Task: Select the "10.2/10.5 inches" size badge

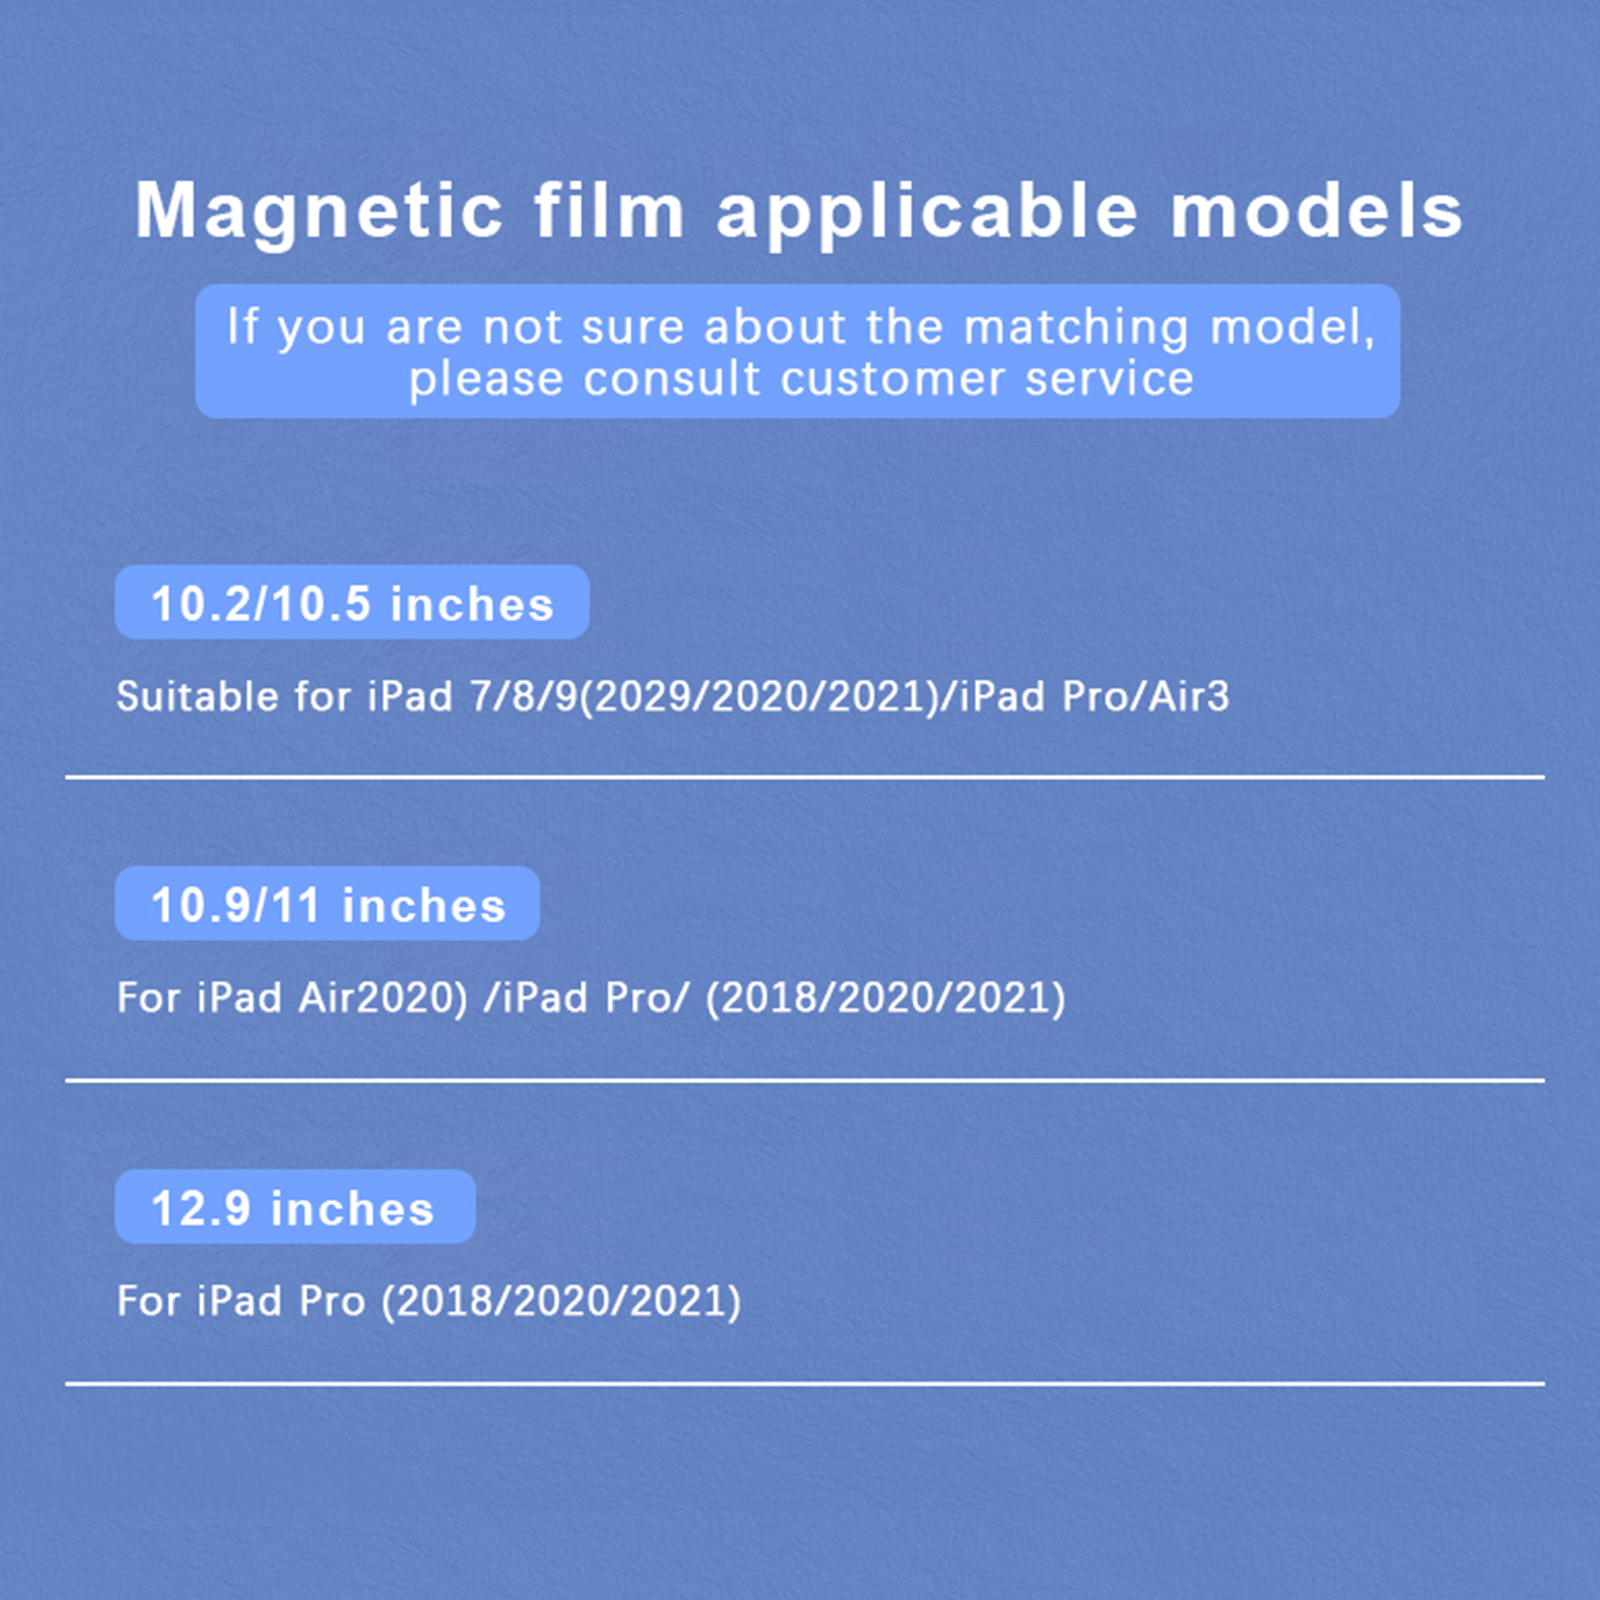Action: 351,603
